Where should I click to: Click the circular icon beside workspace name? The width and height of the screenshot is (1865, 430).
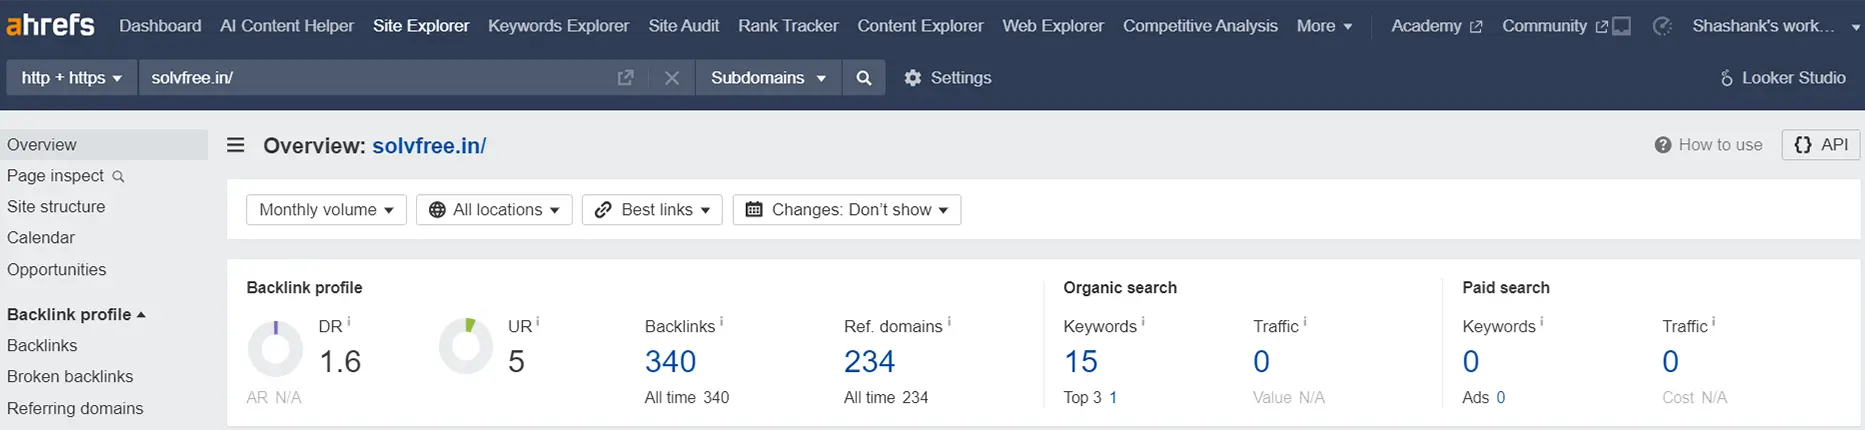[x=1662, y=26]
